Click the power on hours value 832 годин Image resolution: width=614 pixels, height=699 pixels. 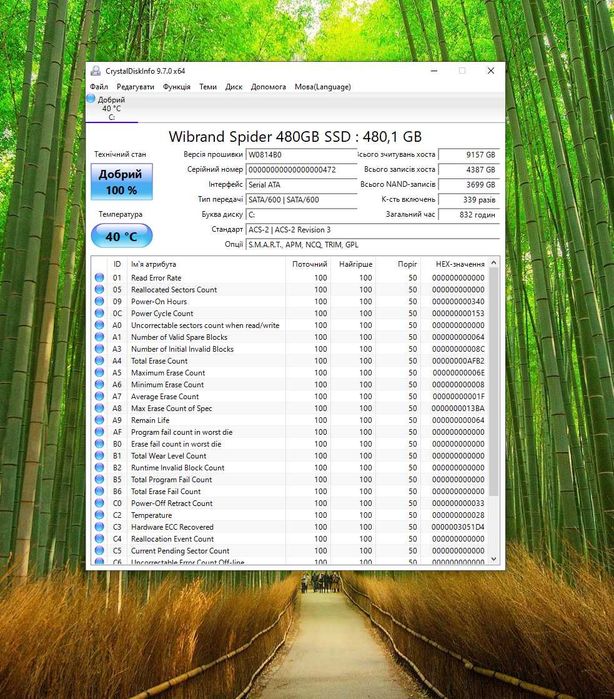click(469, 214)
